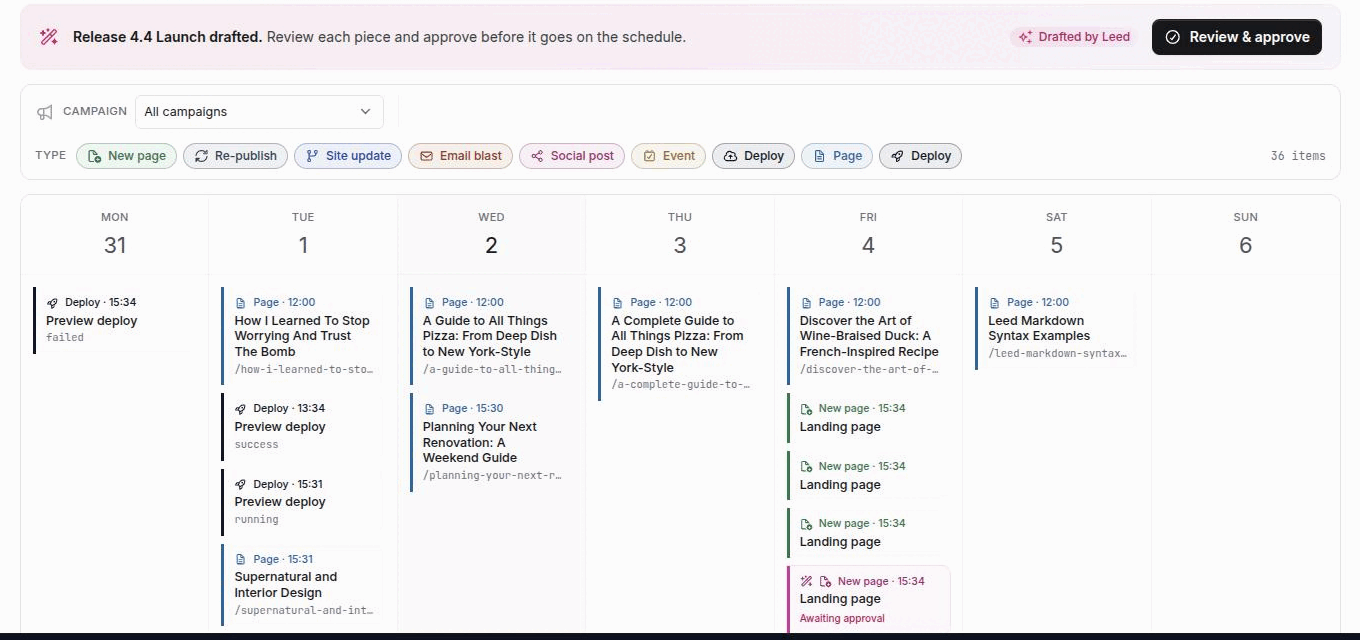Click page icon on Wine-Braised Duck card
The height and width of the screenshot is (640, 1360).
(x=806, y=303)
